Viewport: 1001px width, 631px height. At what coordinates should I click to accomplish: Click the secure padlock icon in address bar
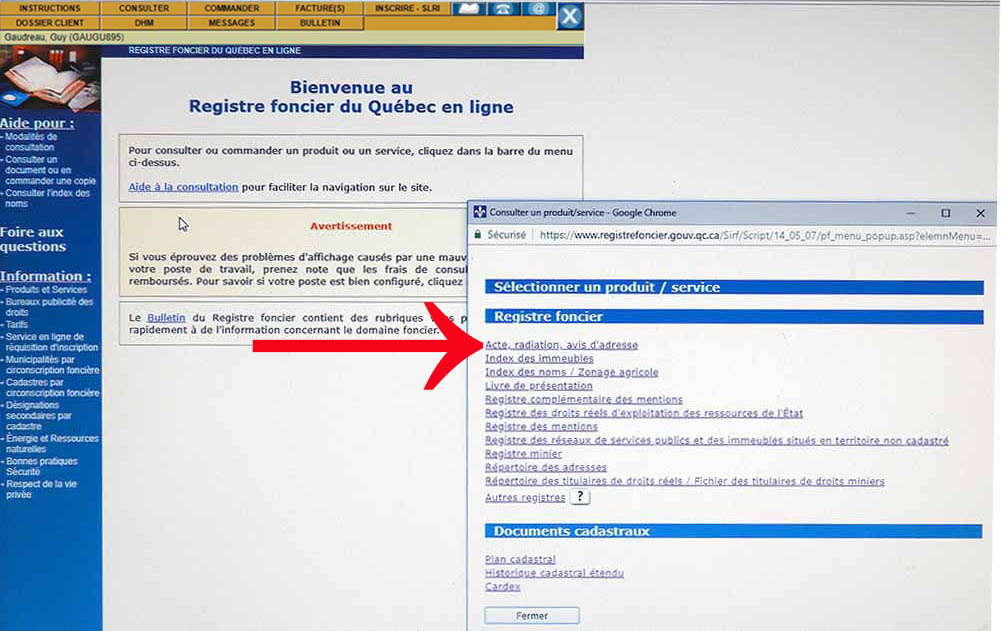pyautogui.click(x=479, y=235)
